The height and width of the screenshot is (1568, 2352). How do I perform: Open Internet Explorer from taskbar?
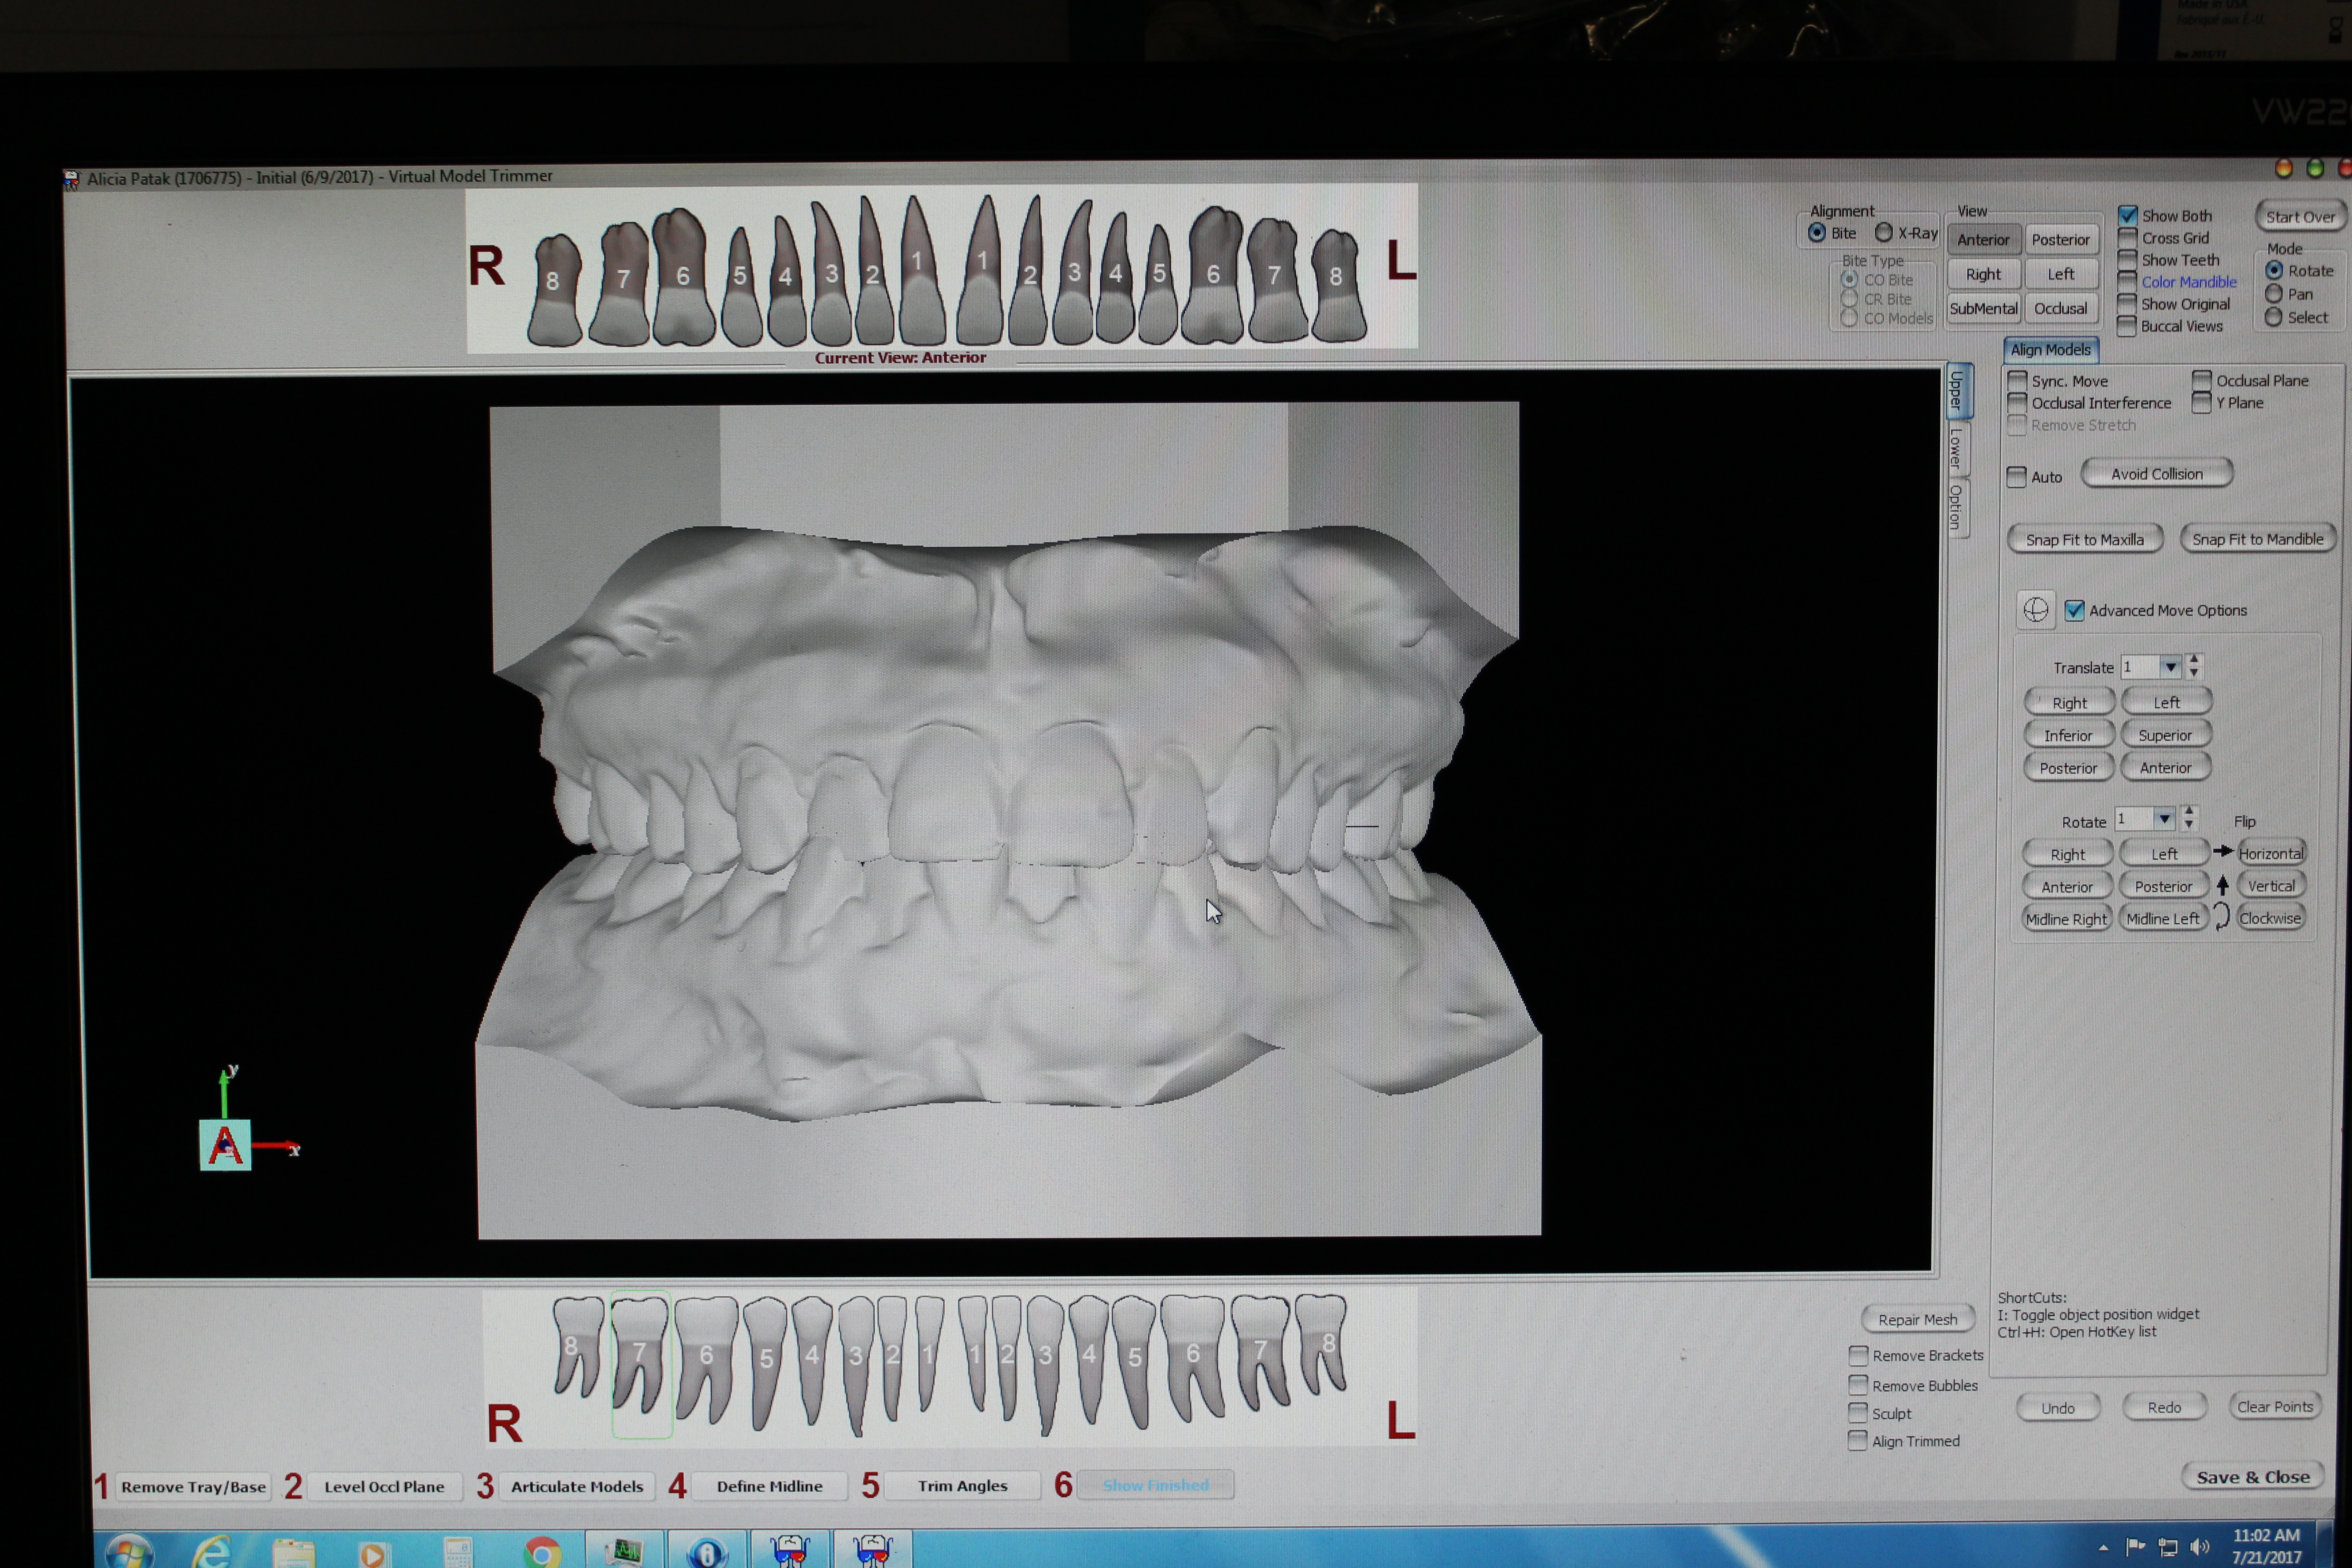tap(212, 1552)
